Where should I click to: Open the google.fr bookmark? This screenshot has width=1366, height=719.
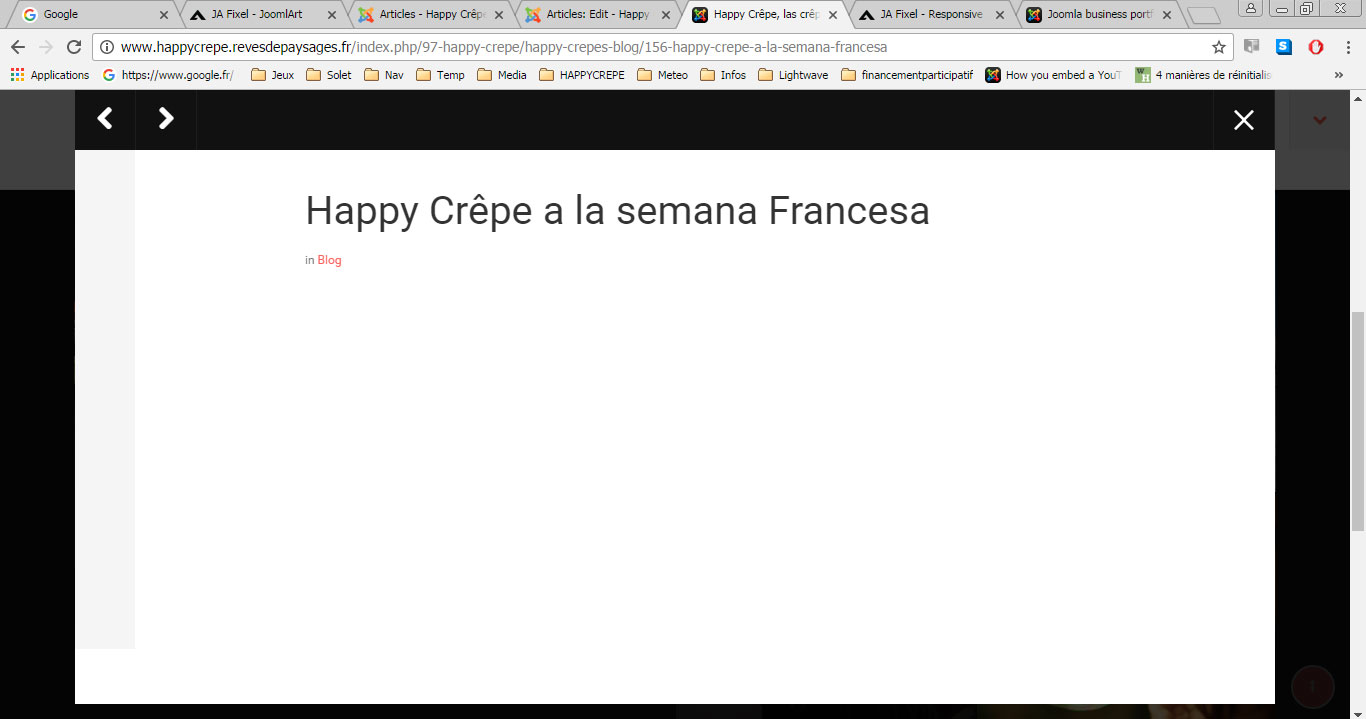[167, 75]
